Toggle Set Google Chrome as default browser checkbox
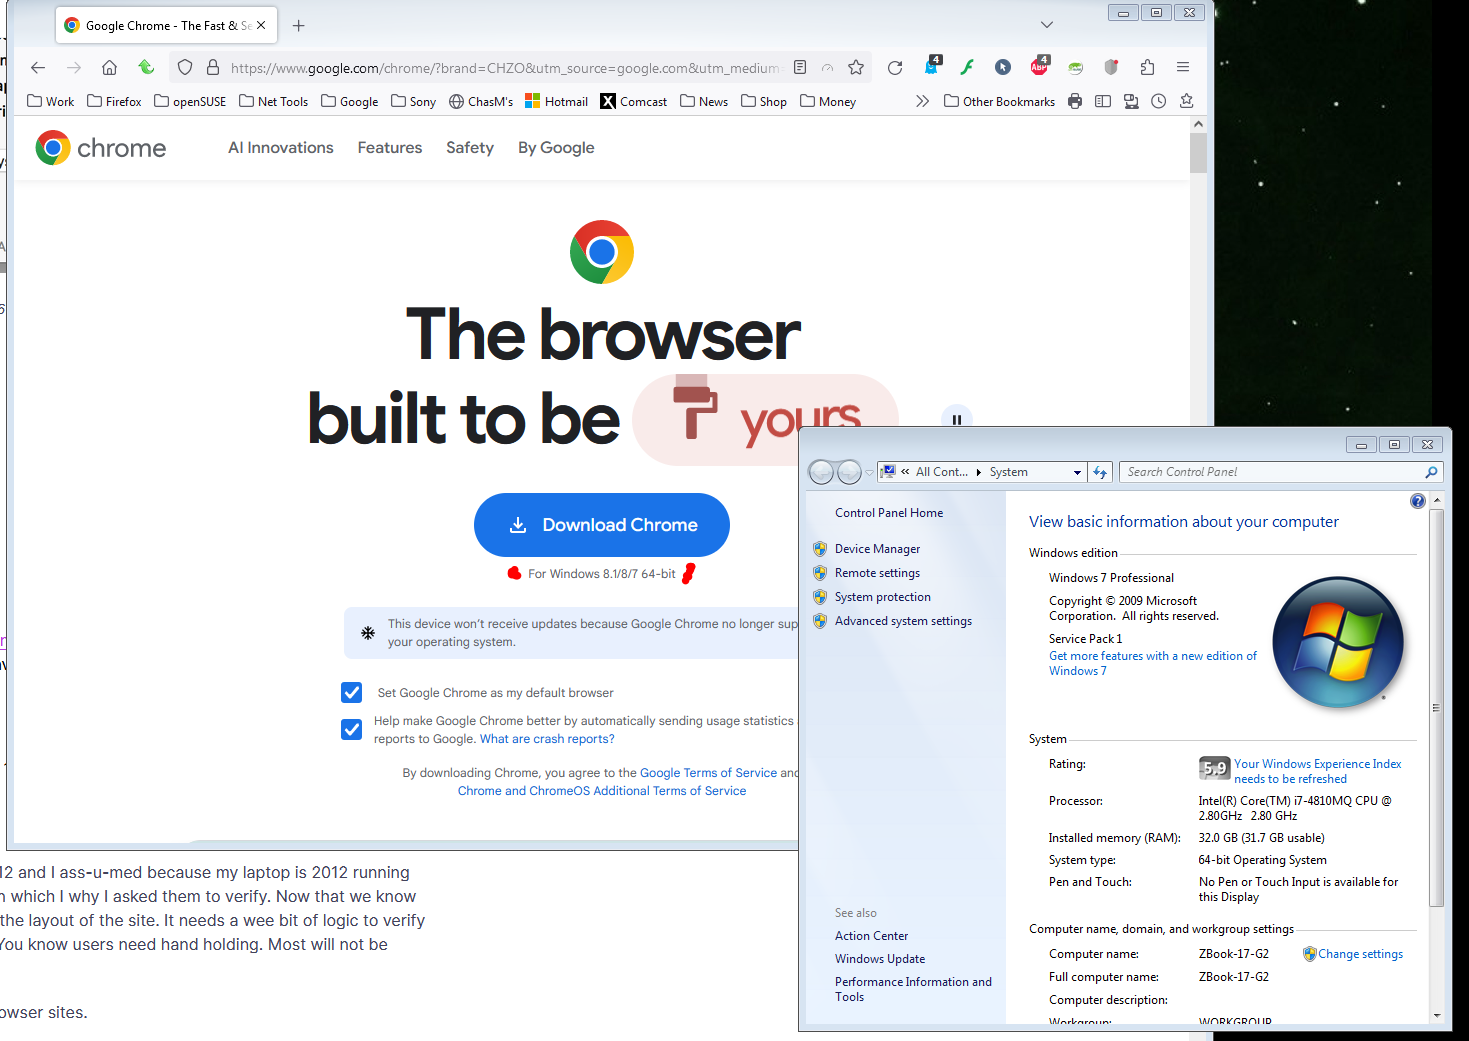The height and width of the screenshot is (1041, 1469). tap(352, 692)
